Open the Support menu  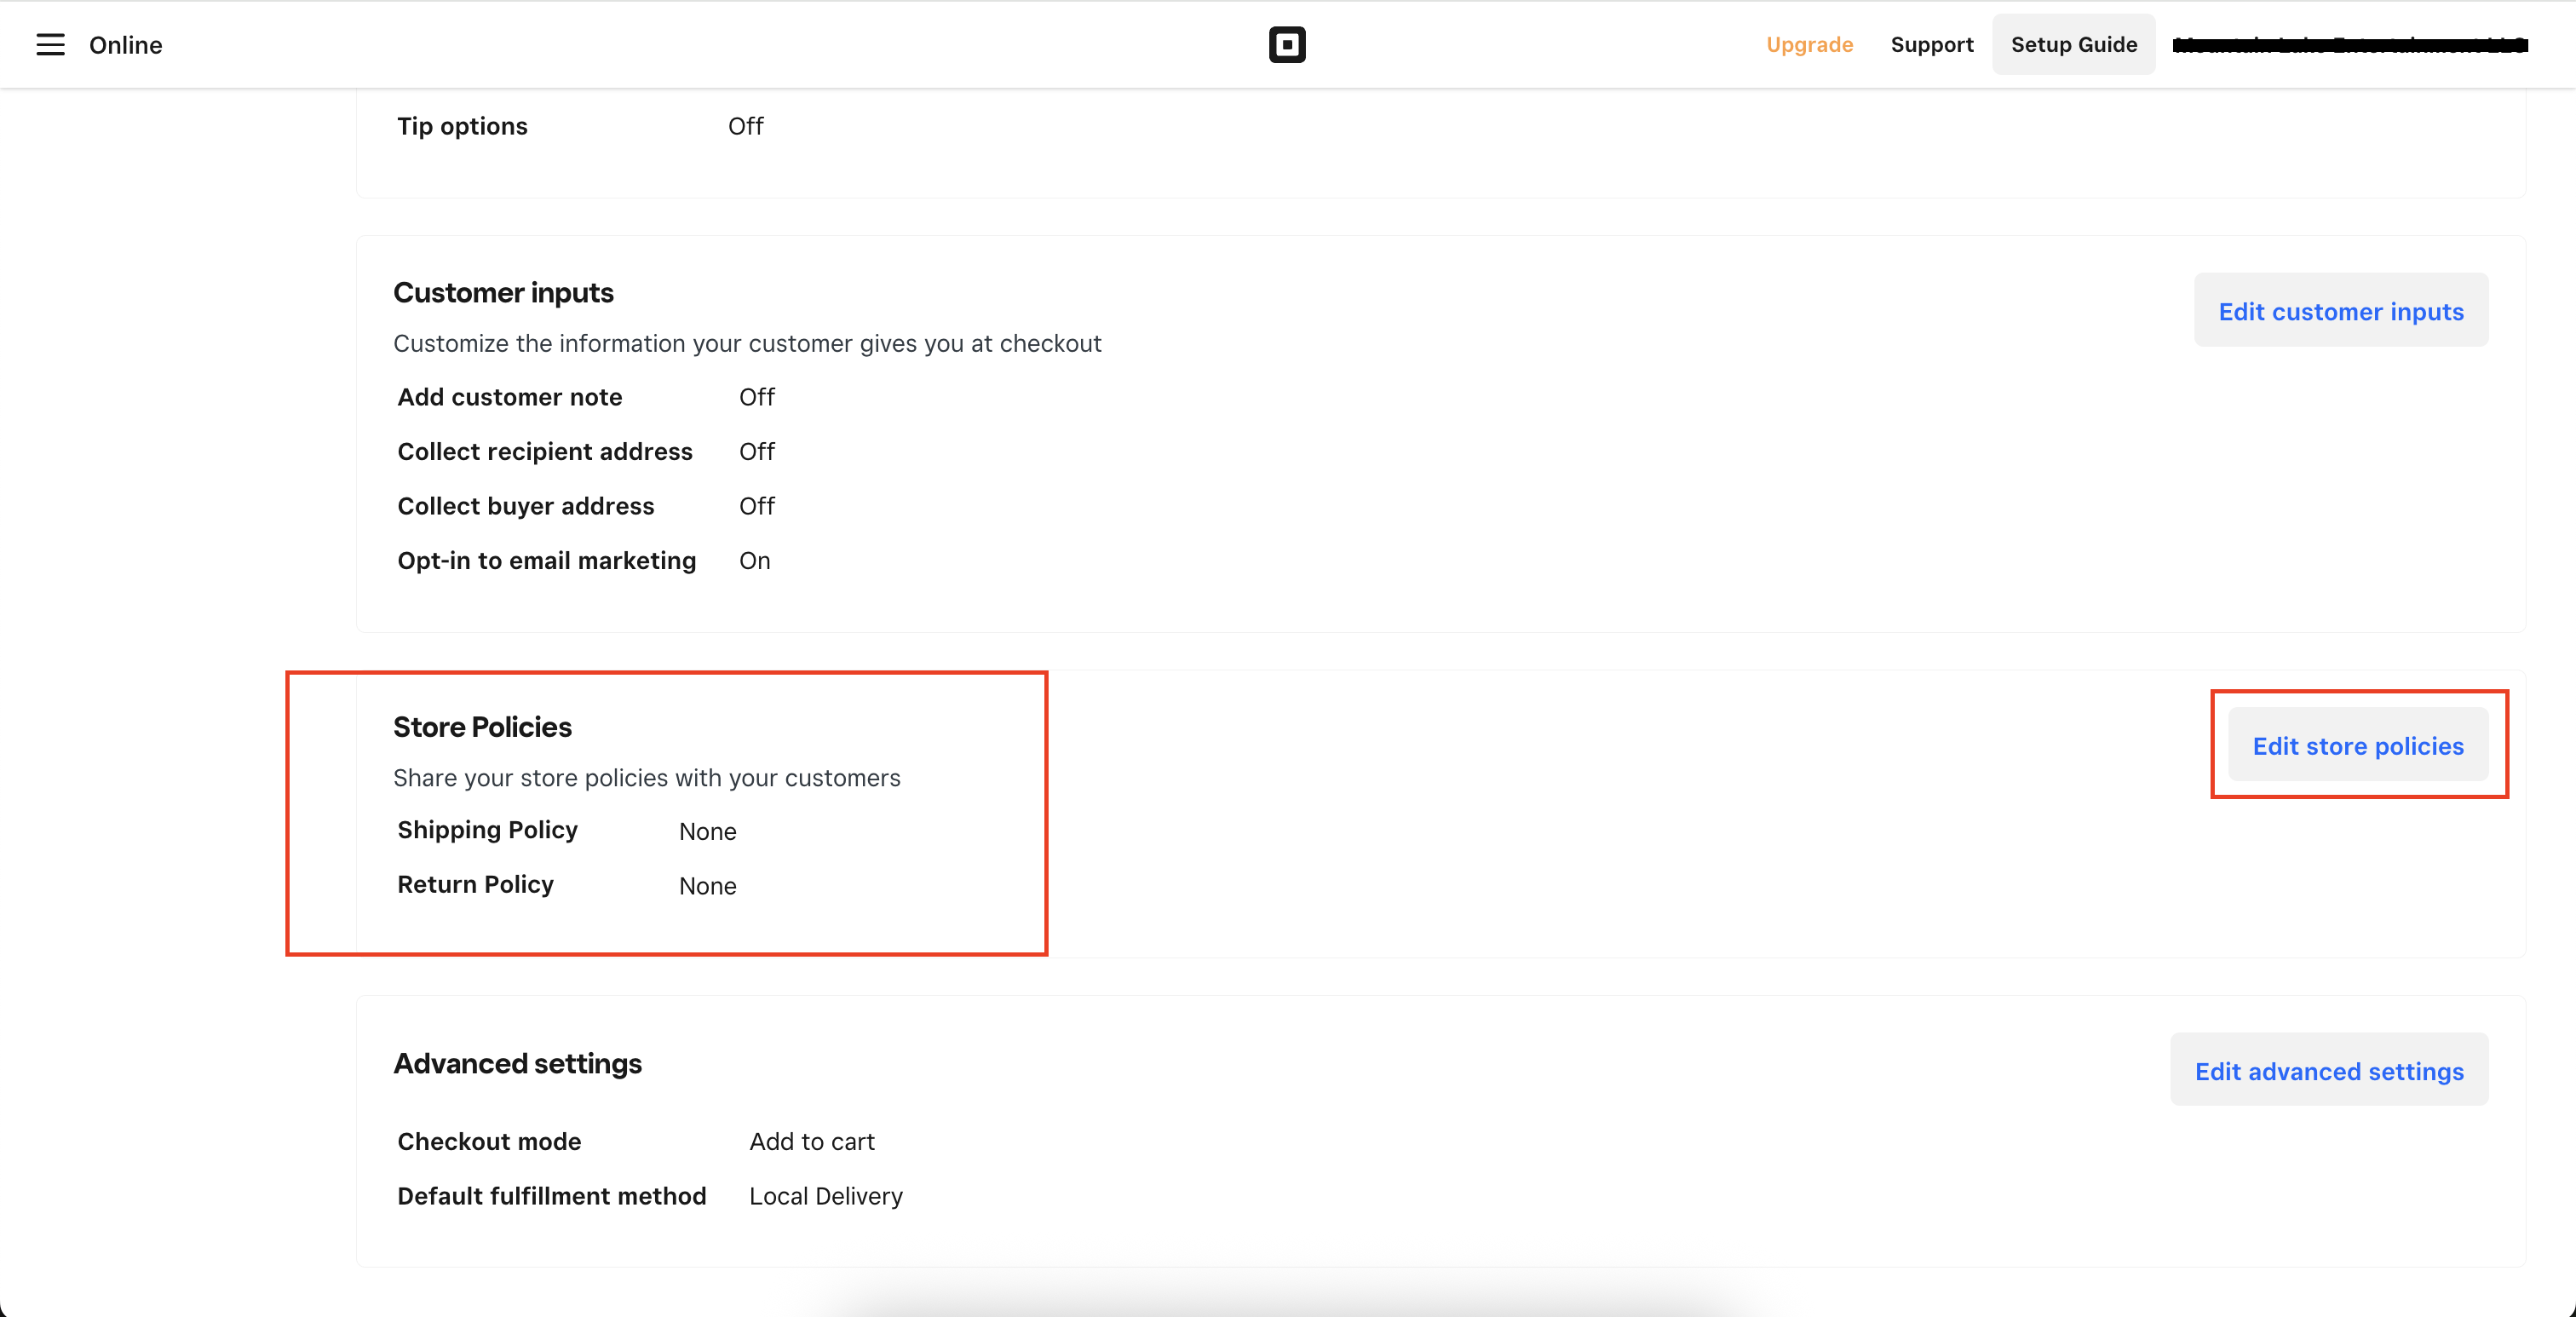click(x=1931, y=44)
